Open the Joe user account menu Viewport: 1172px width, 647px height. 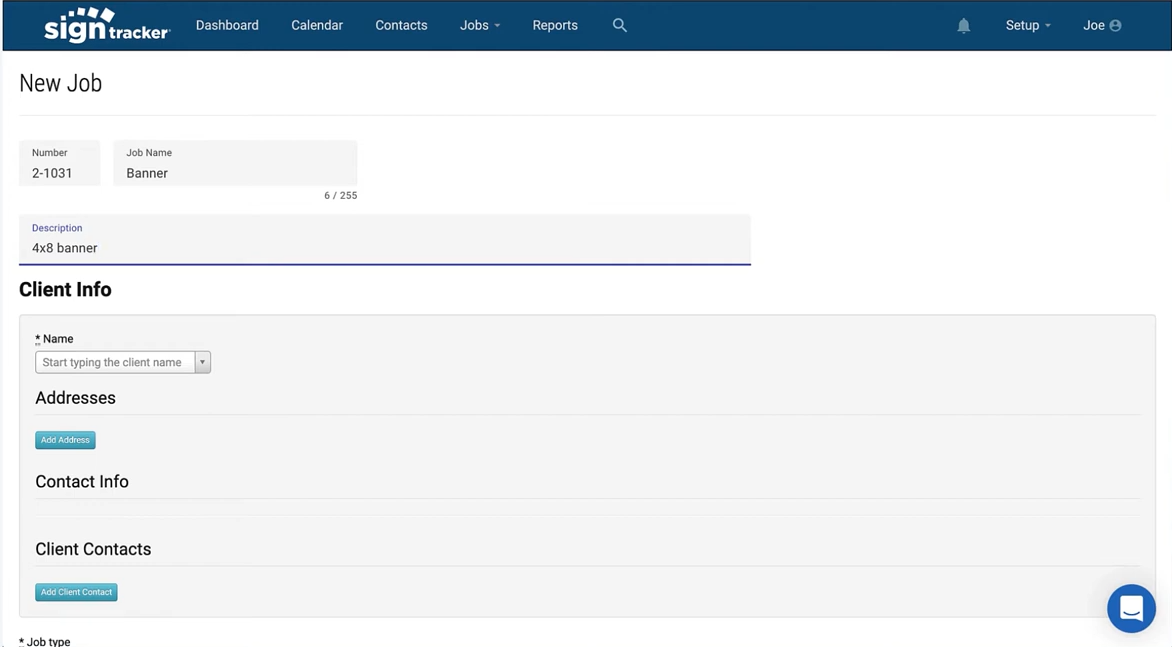coord(1102,25)
